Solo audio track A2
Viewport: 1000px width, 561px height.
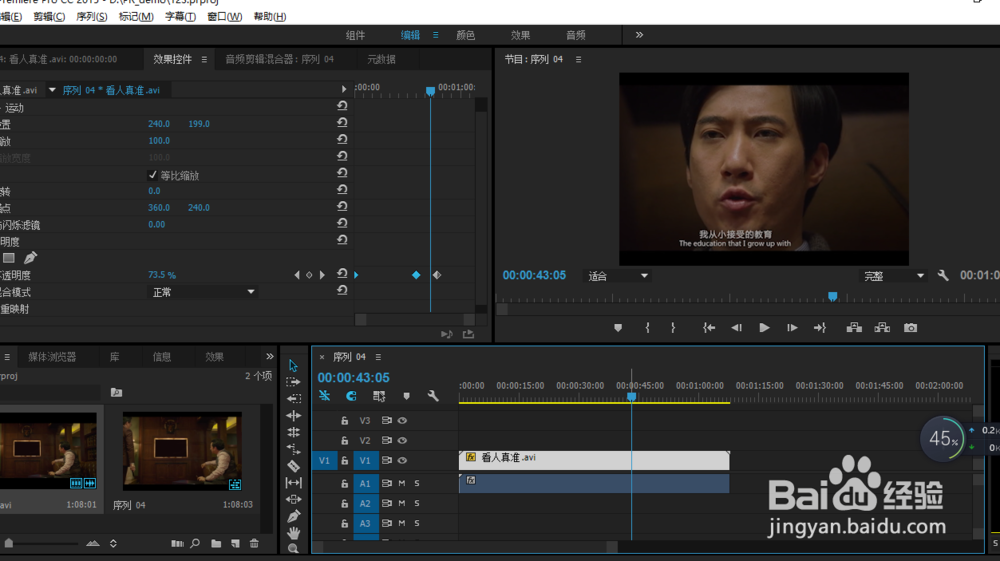pos(417,503)
